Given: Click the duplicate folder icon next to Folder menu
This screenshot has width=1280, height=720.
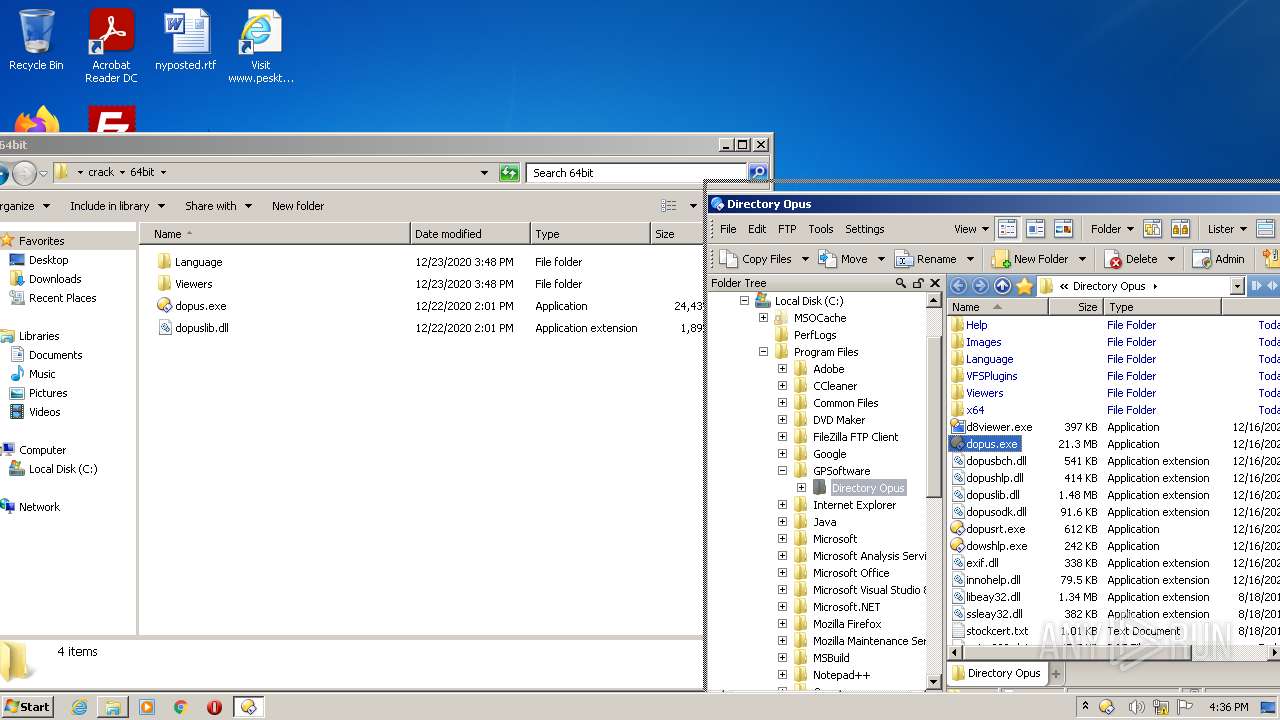Looking at the screenshot, I should tap(1152, 229).
